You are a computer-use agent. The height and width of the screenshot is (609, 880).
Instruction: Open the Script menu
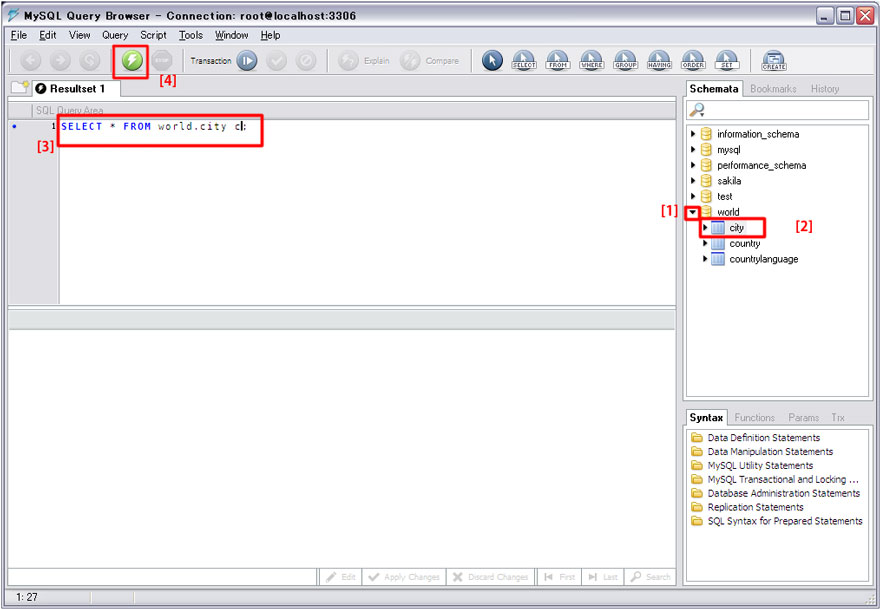[153, 35]
